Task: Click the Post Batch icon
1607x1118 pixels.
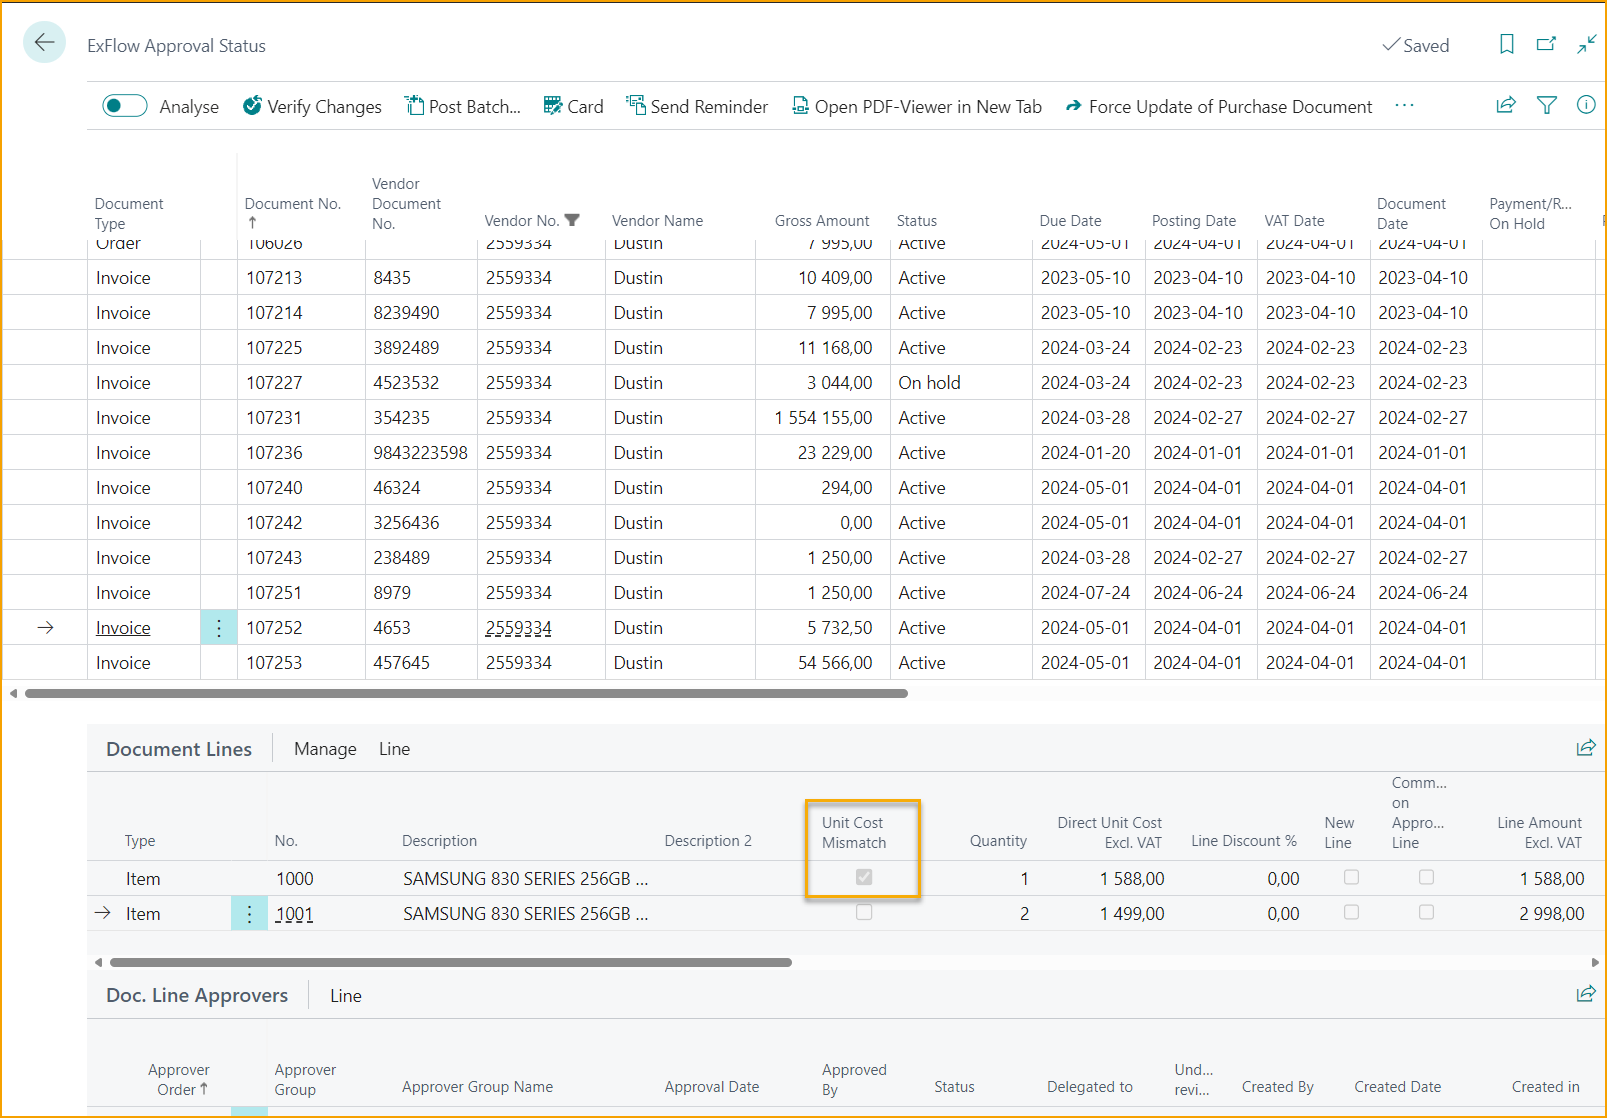Action: pos(414,105)
